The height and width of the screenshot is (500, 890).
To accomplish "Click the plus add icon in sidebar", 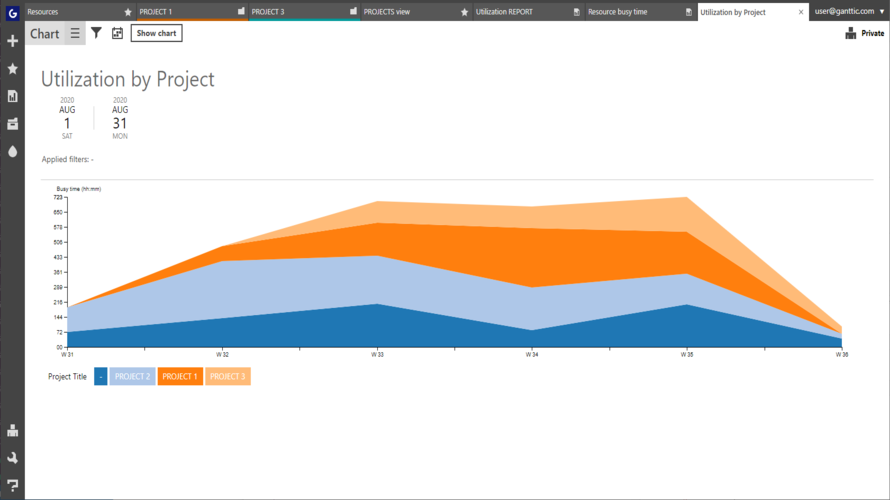I will pos(12,41).
